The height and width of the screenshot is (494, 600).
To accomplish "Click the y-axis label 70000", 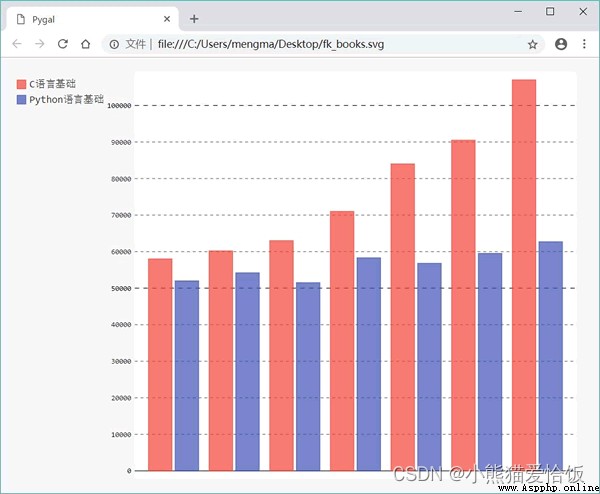I will [121, 215].
